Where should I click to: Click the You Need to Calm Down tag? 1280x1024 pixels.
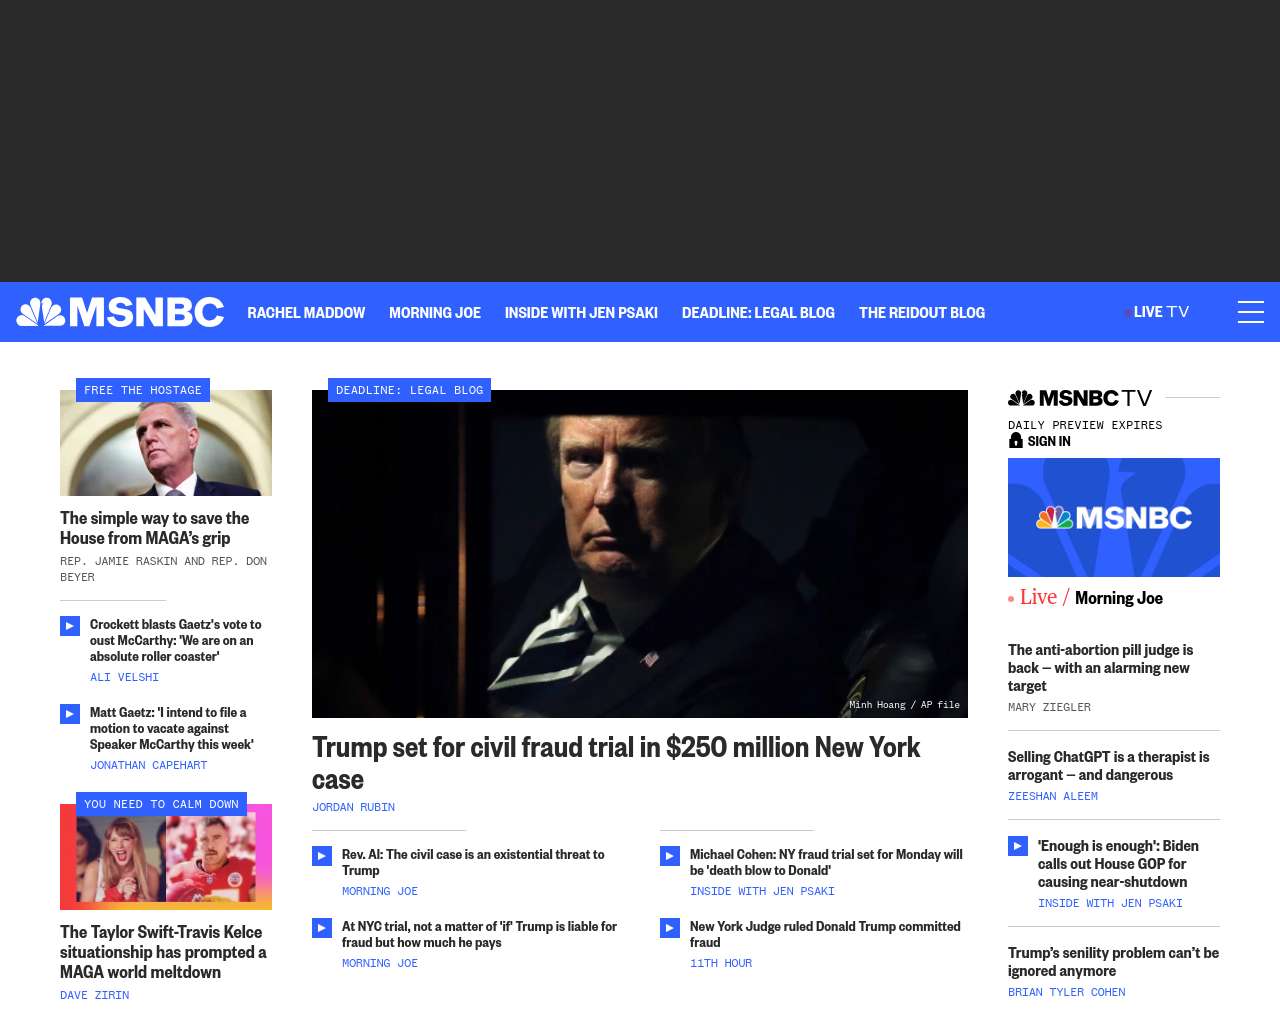point(161,804)
